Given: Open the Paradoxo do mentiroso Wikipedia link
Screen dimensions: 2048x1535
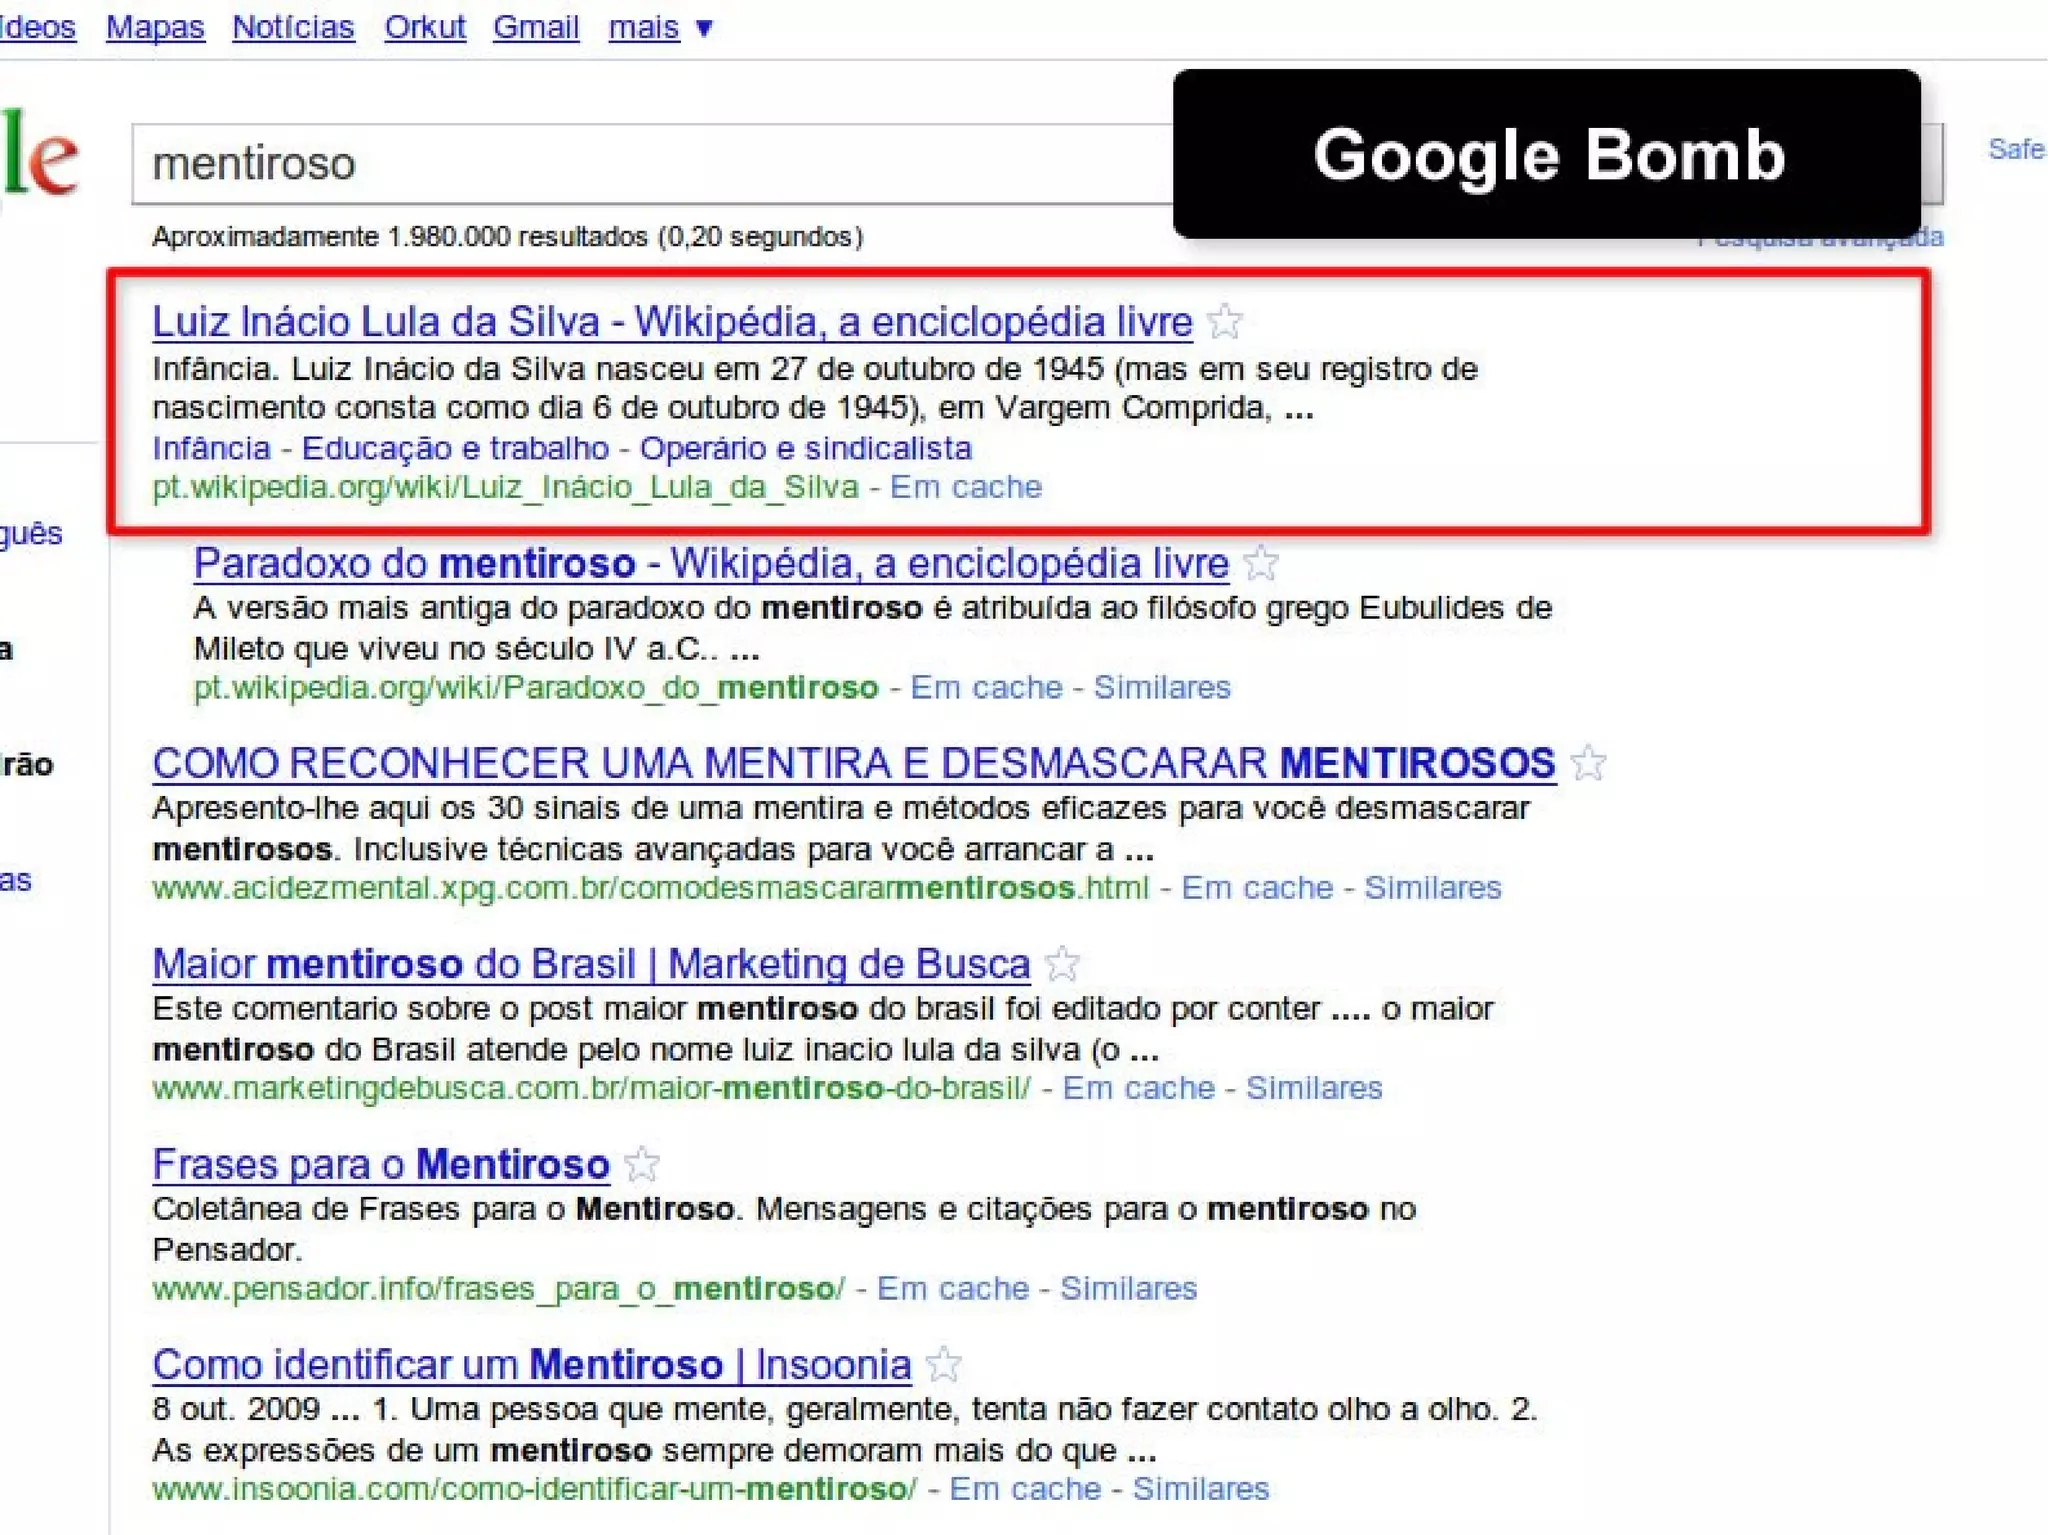Looking at the screenshot, I should coord(710,564).
